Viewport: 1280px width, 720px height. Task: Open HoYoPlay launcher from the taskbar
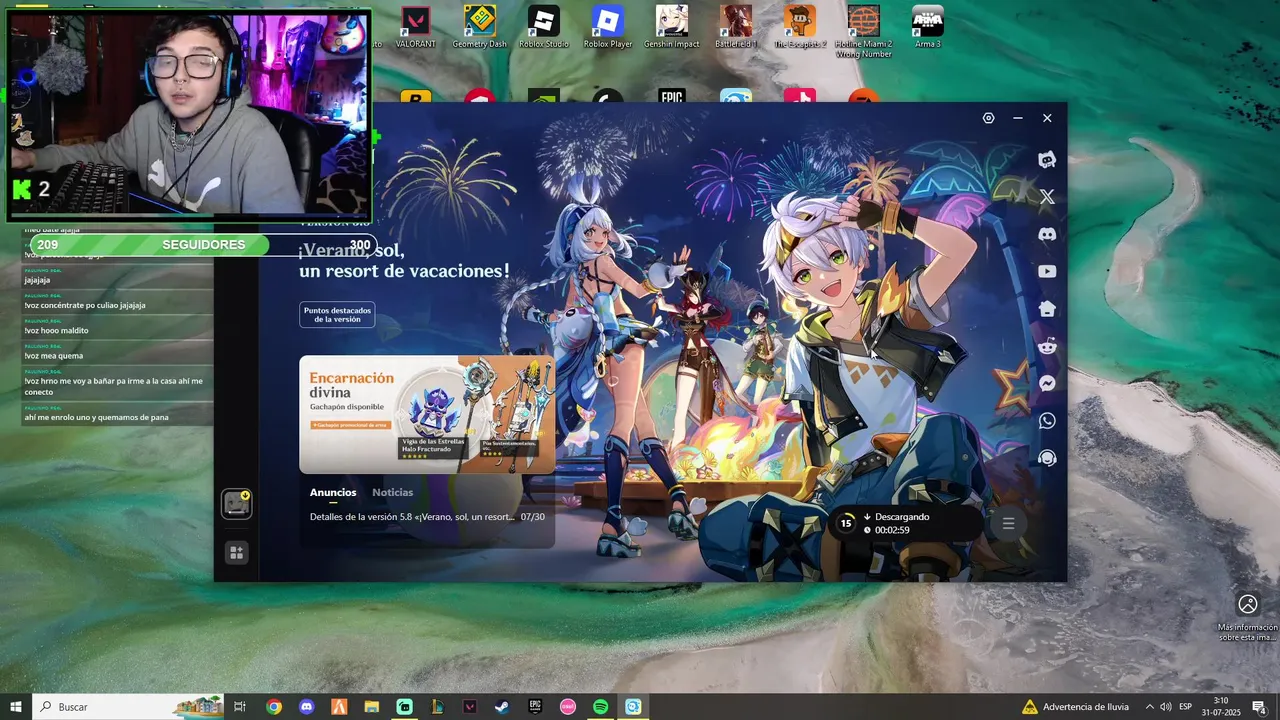pyautogui.click(x=633, y=707)
